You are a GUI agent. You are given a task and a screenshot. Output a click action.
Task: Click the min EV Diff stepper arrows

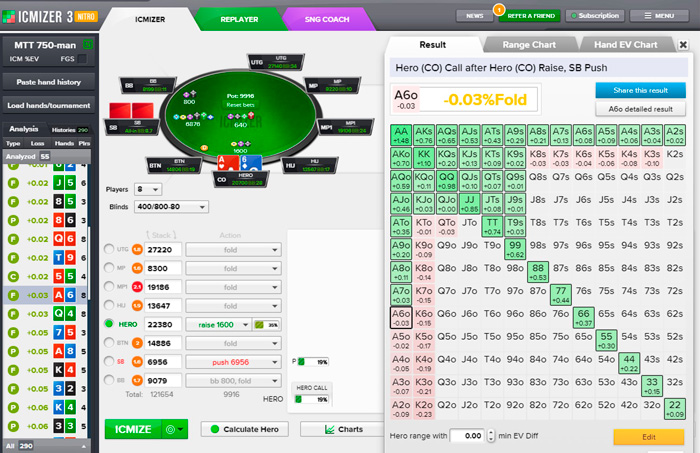coord(491,436)
